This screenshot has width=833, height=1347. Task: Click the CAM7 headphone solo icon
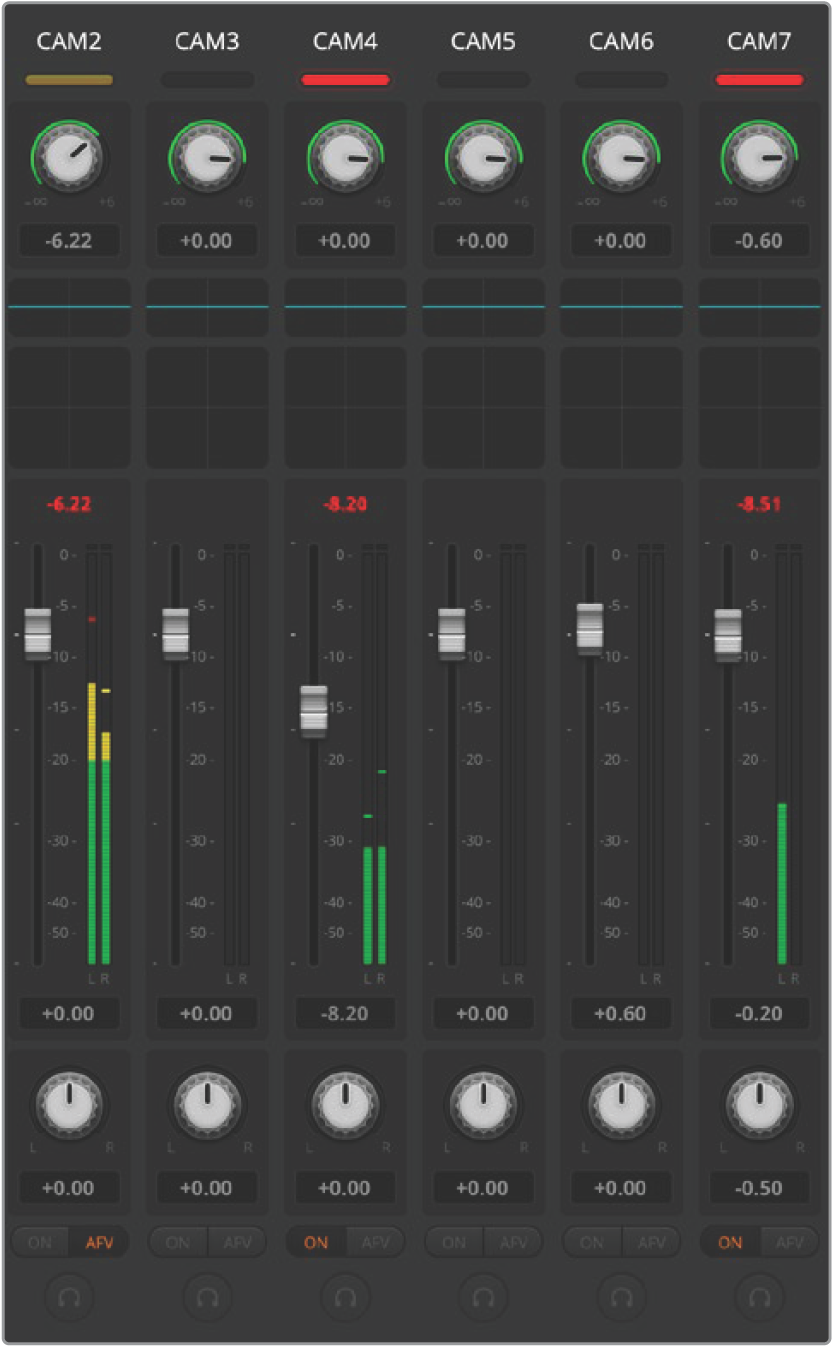(759, 1297)
